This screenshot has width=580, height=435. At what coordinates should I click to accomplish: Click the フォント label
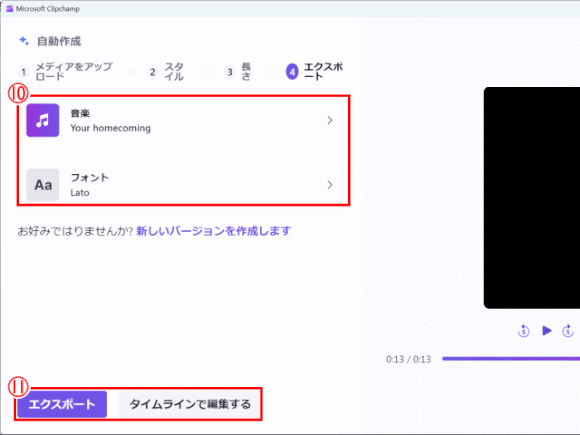point(90,178)
